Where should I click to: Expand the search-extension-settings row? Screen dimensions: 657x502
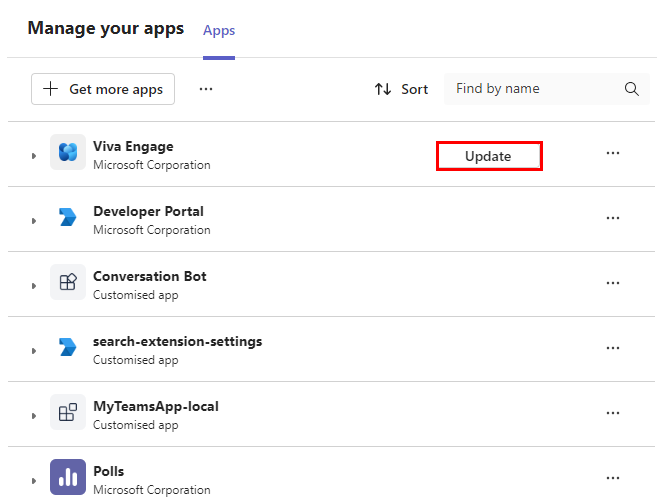point(33,351)
